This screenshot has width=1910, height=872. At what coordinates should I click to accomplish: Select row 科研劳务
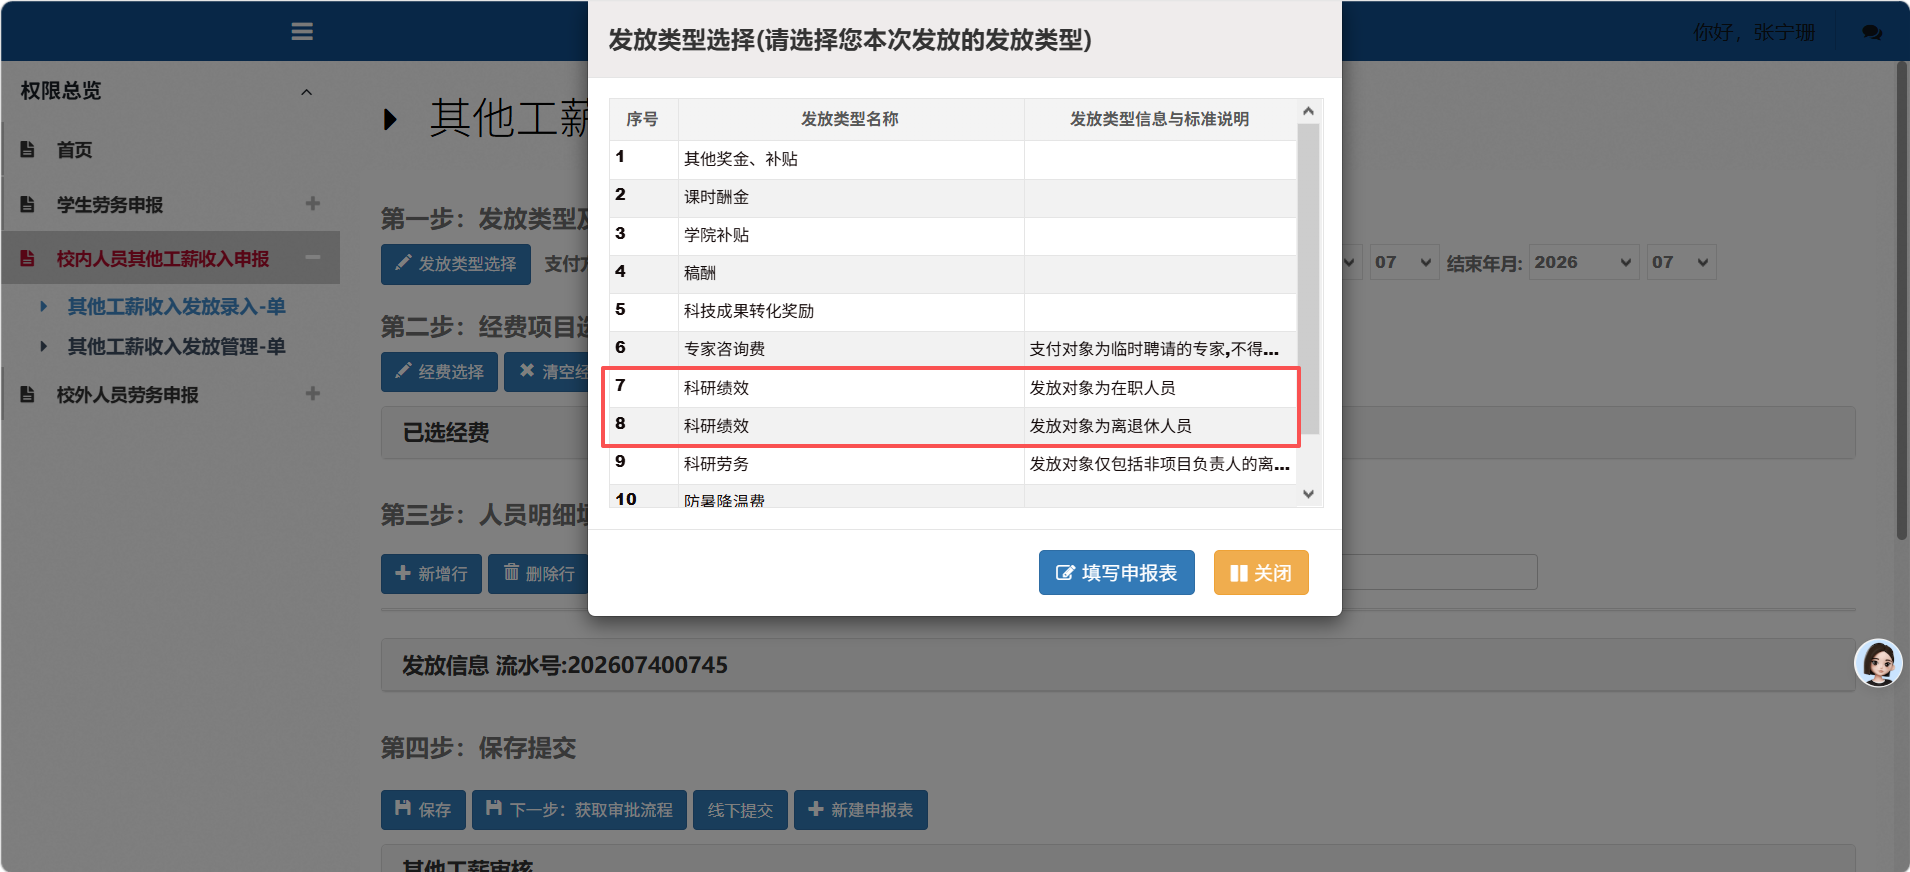point(953,464)
